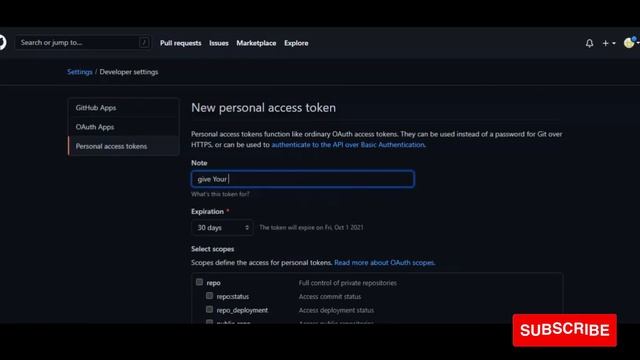640x360 pixels.
Task: Click into the Note text field
Action: pos(303,179)
